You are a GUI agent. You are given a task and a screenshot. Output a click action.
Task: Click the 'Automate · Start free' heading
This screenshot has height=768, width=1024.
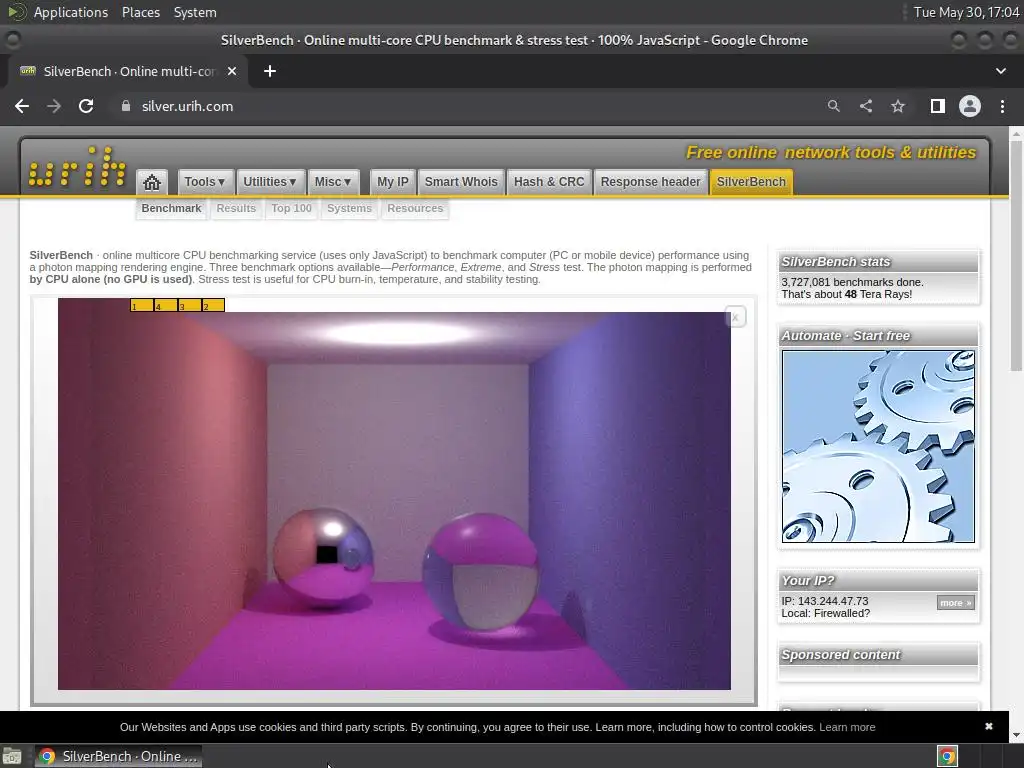pos(846,336)
